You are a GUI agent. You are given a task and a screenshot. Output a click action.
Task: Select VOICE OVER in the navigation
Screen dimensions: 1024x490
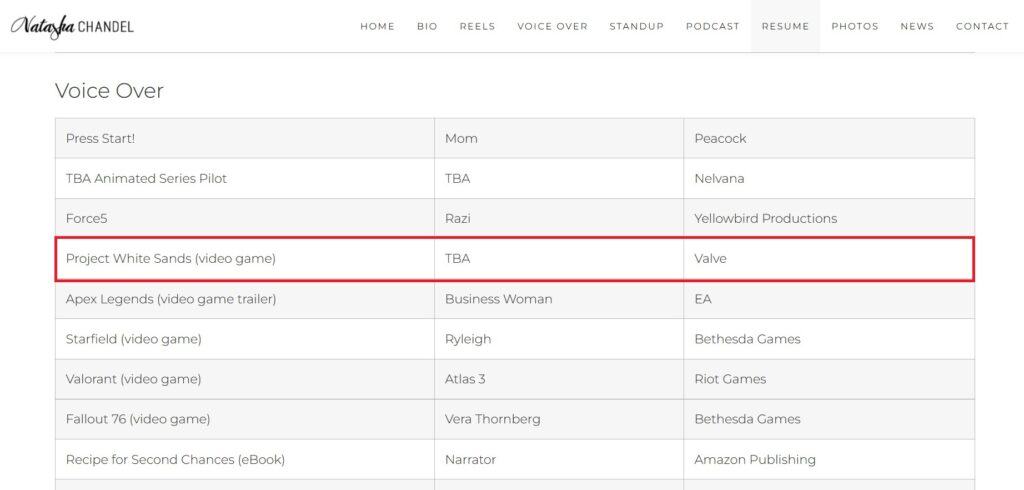click(552, 26)
